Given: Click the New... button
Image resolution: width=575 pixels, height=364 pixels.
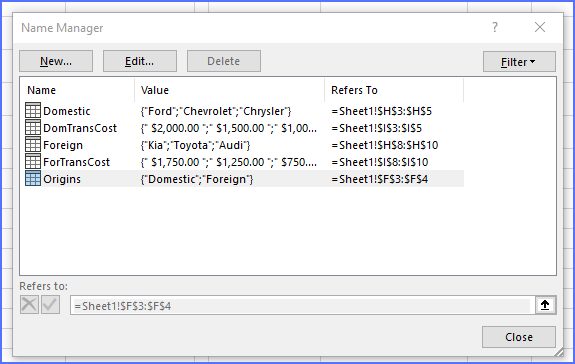Looking at the screenshot, I should [56, 61].
